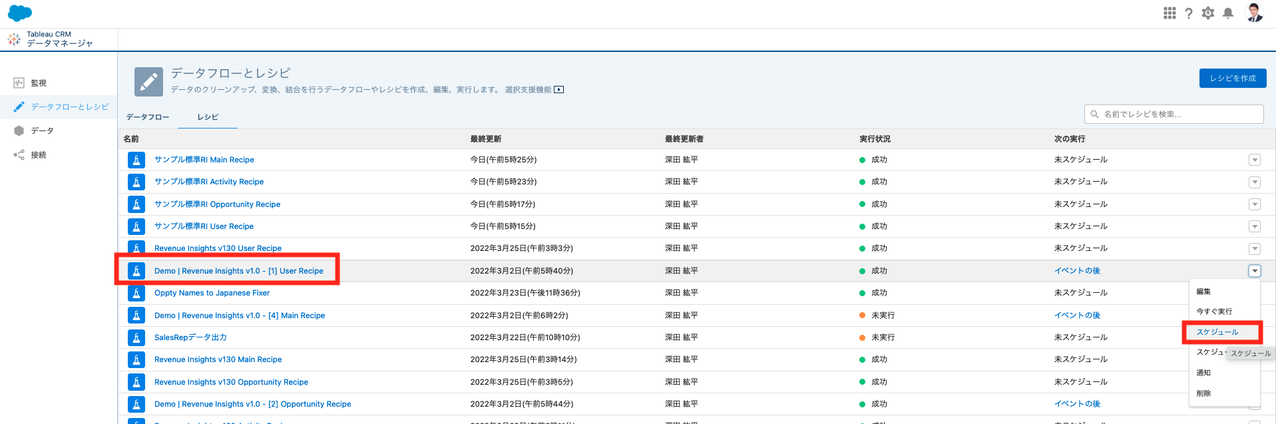
Task: Expand actions for Revenue Insights v130 User Recipe
Action: click(1255, 248)
